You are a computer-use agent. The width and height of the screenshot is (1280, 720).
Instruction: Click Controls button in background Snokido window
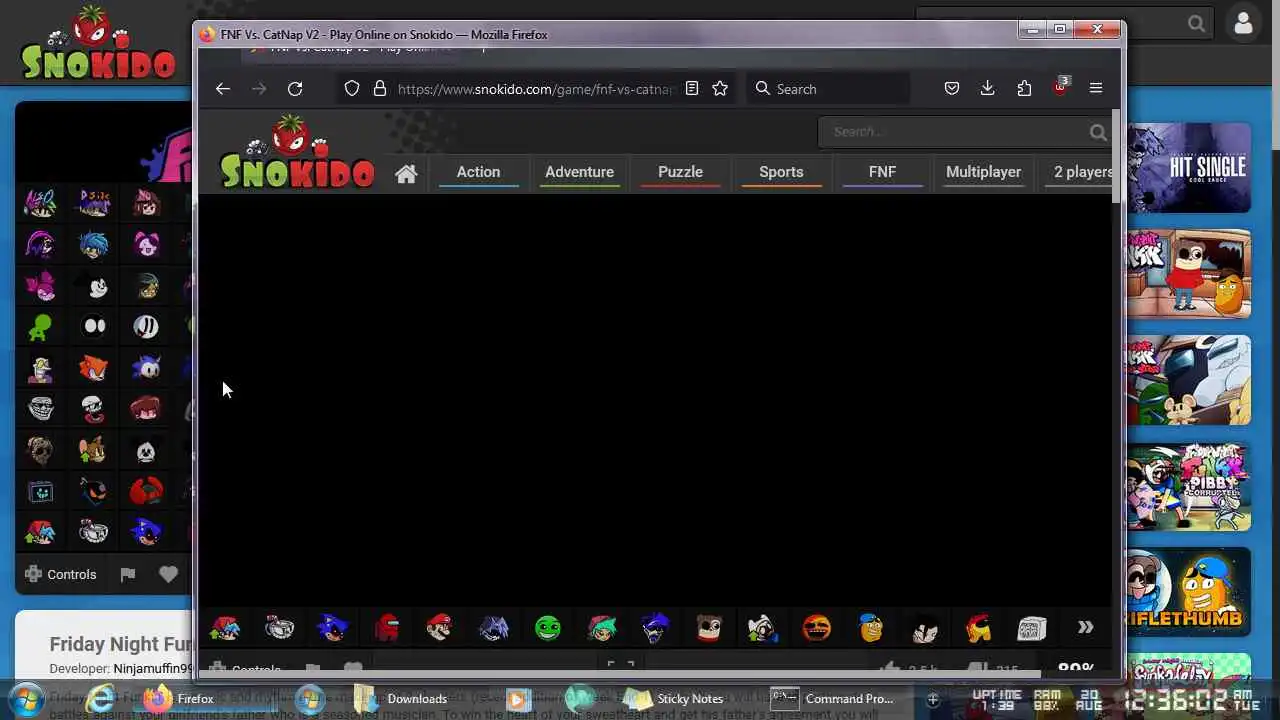pos(60,574)
